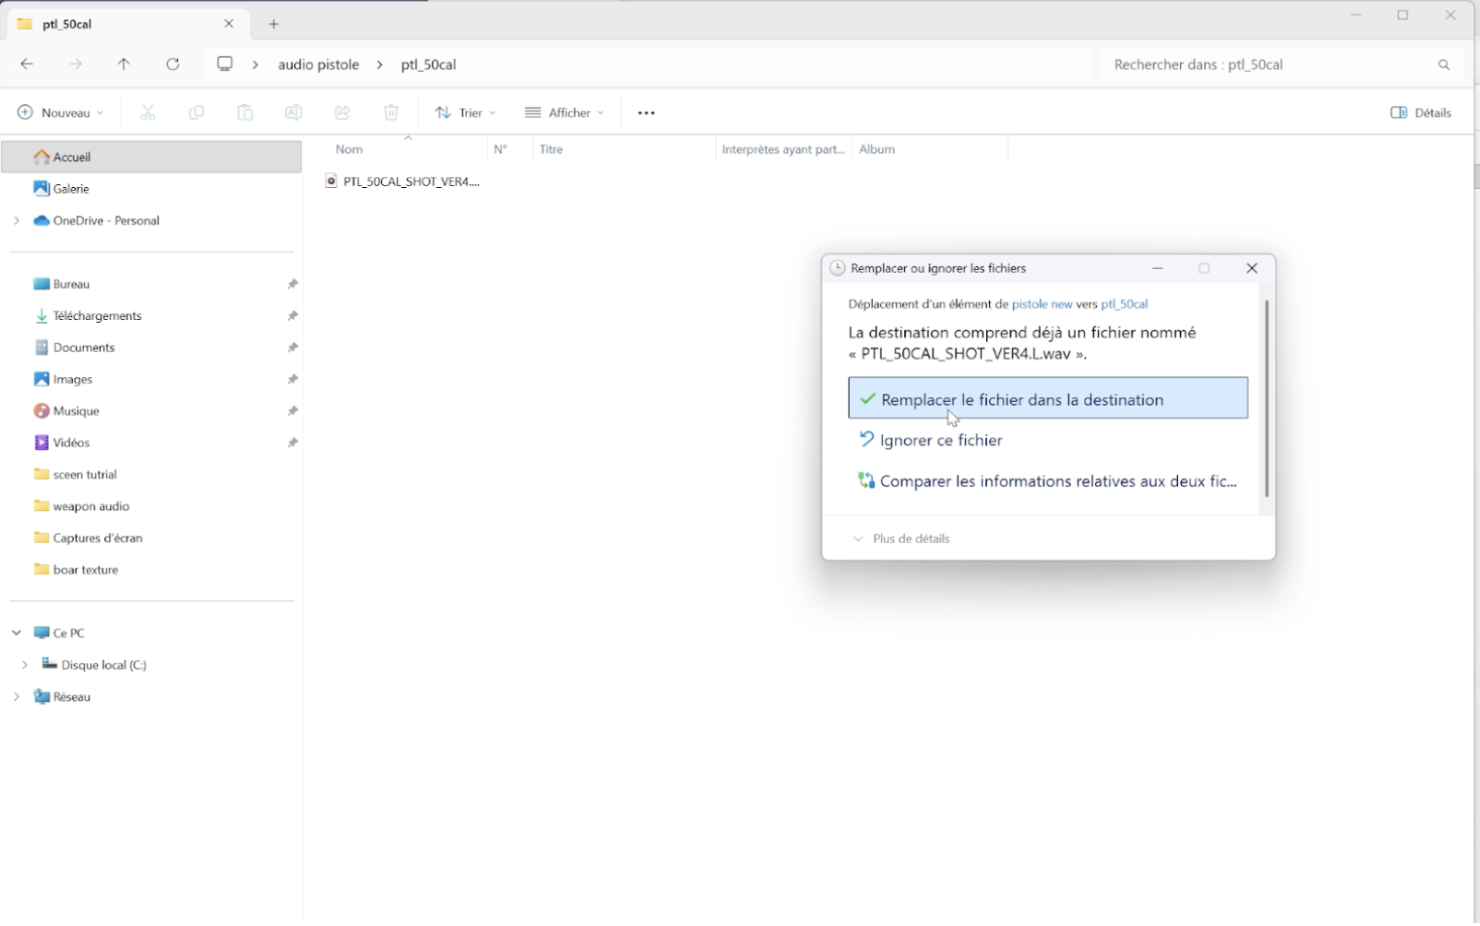The image size is (1480, 926).
Task: Open the Trier sort dropdown
Action: pos(465,113)
